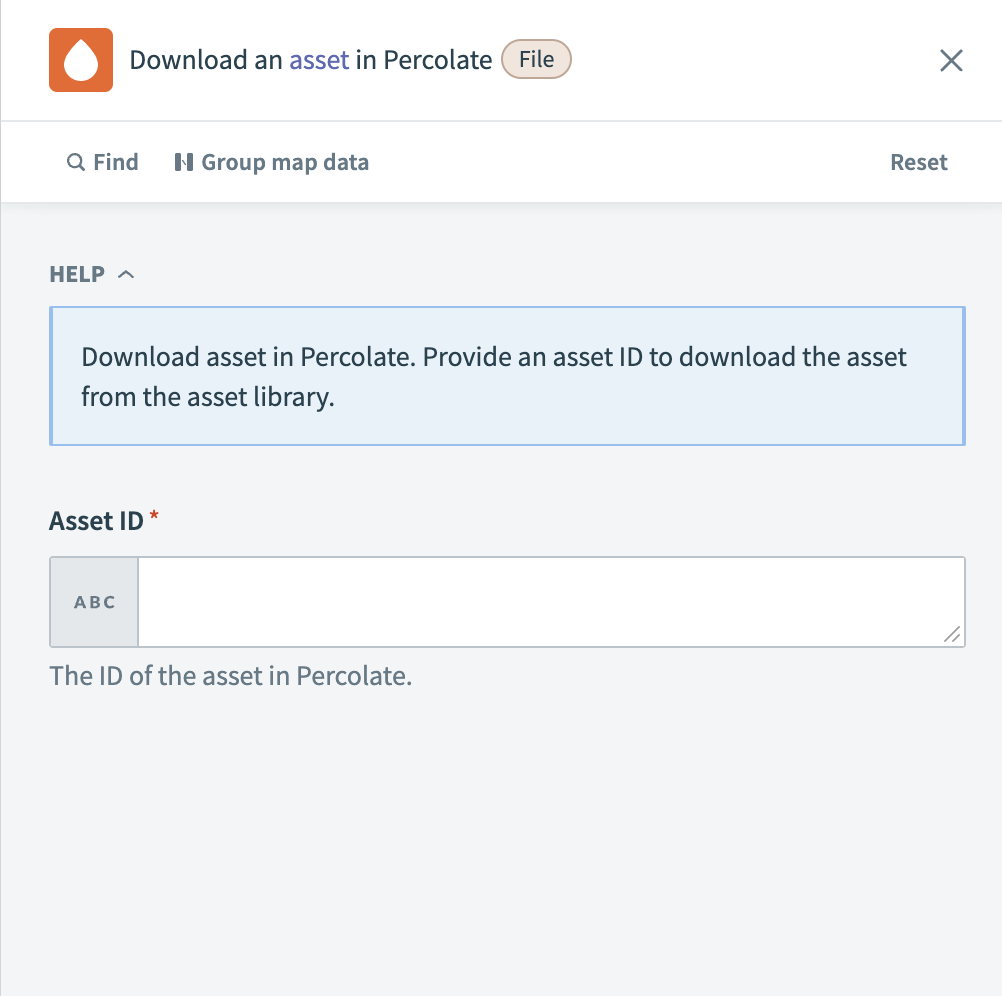The height and width of the screenshot is (996, 1002).
Task: Close the Percolate connector panel
Action: (950, 60)
